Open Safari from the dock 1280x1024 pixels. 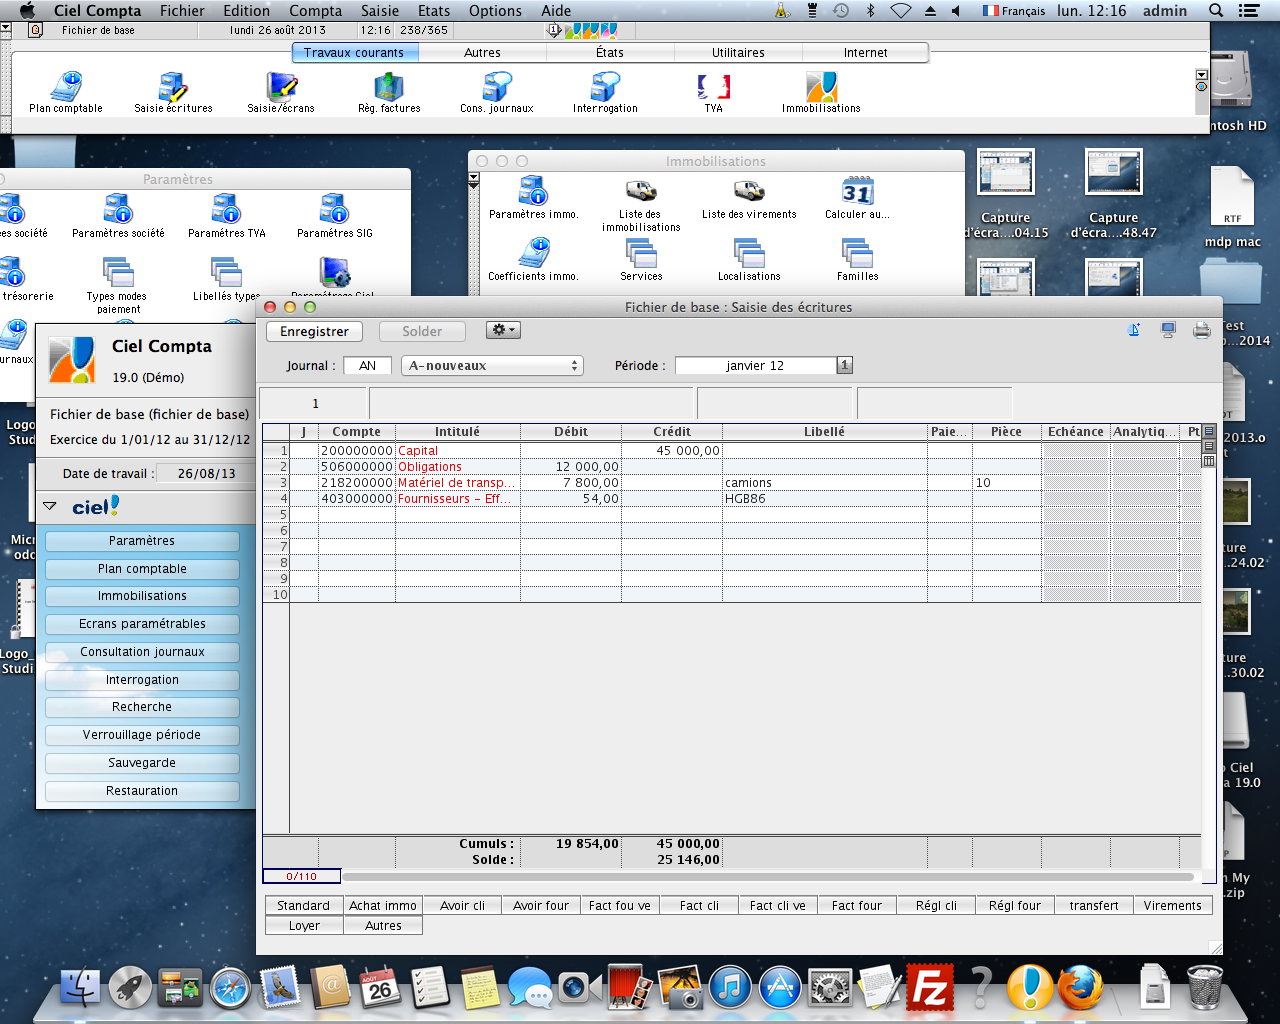coord(230,988)
